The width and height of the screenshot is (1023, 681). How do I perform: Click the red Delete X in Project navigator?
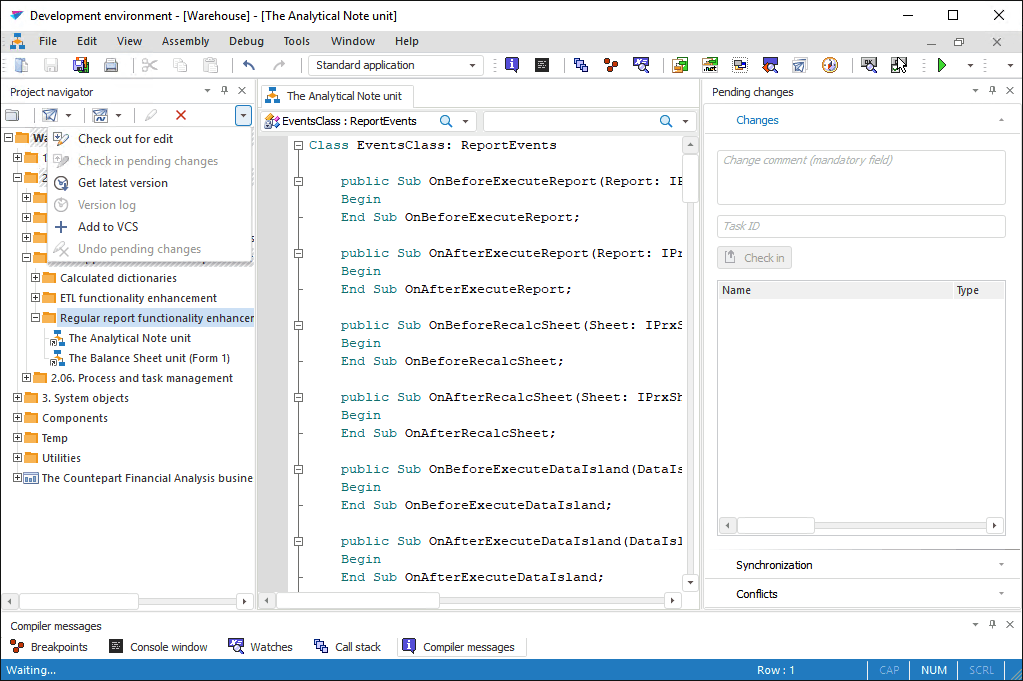click(181, 116)
